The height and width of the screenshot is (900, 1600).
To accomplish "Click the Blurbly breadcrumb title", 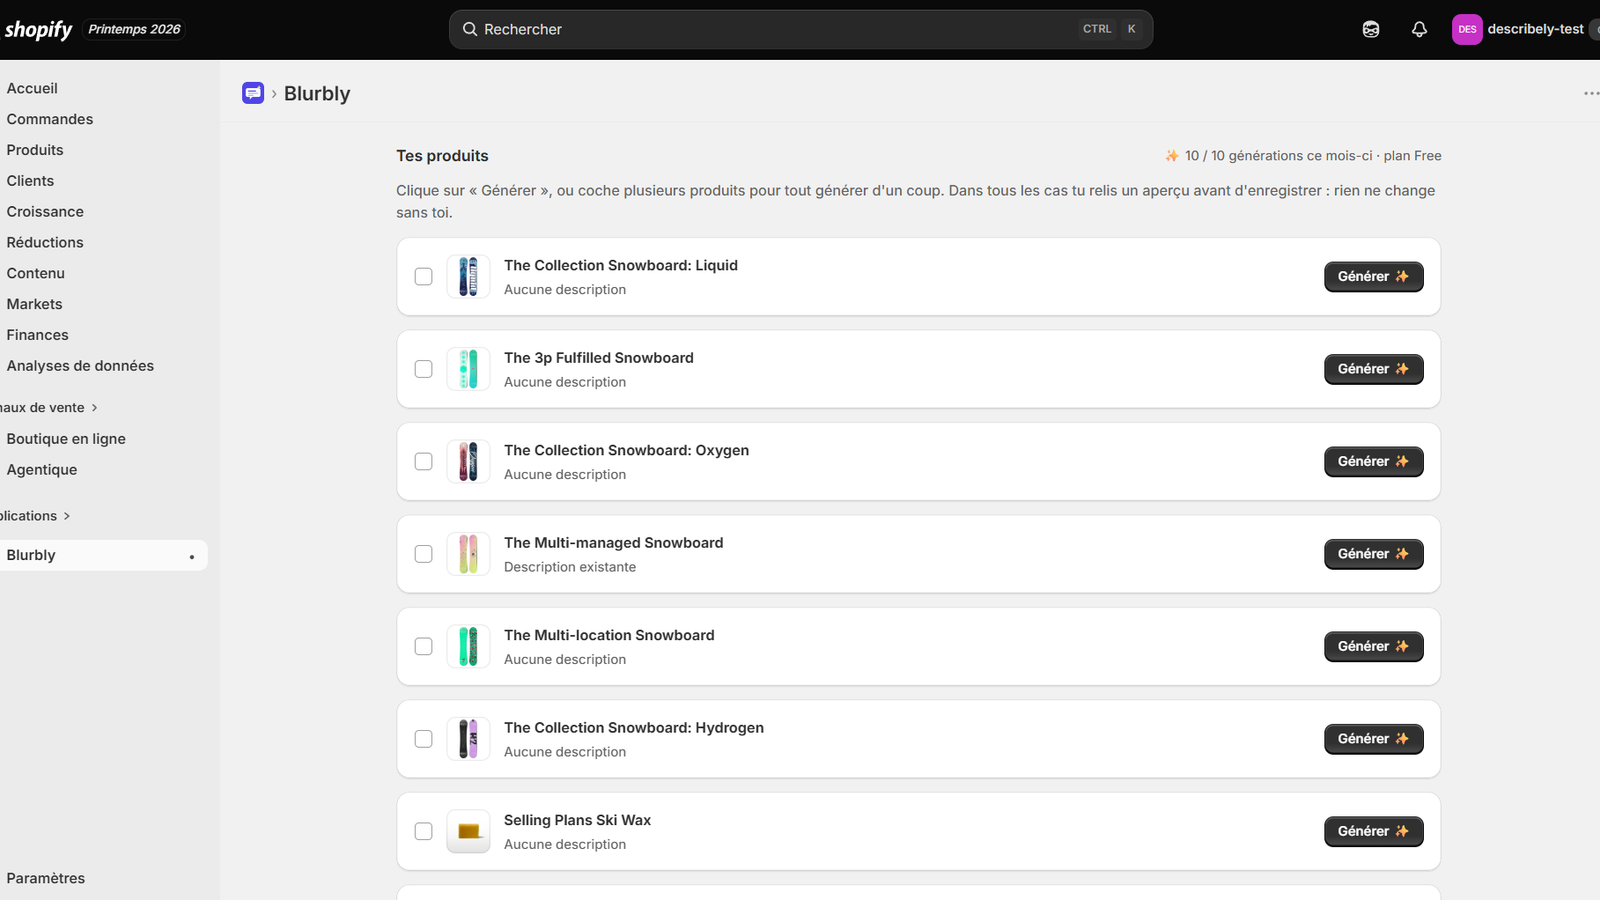I will pyautogui.click(x=317, y=93).
